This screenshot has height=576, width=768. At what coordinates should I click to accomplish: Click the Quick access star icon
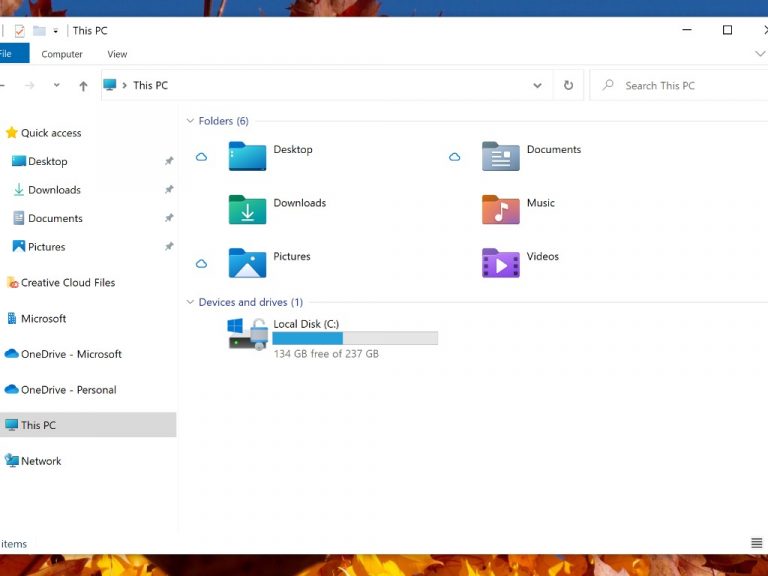click(12, 133)
